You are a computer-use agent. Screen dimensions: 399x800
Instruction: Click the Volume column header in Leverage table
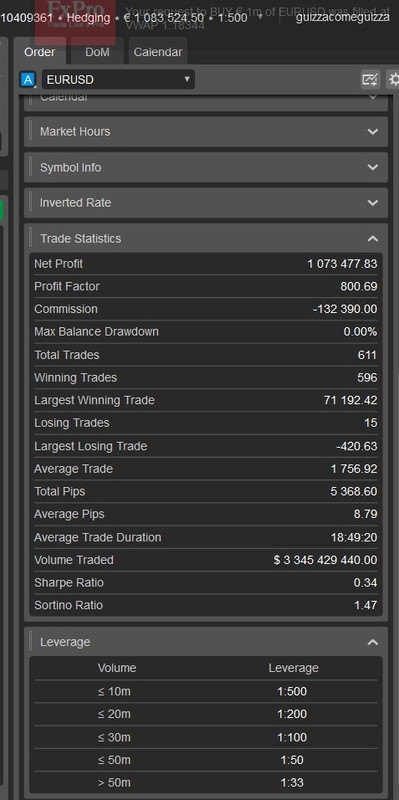coord(117,668)
